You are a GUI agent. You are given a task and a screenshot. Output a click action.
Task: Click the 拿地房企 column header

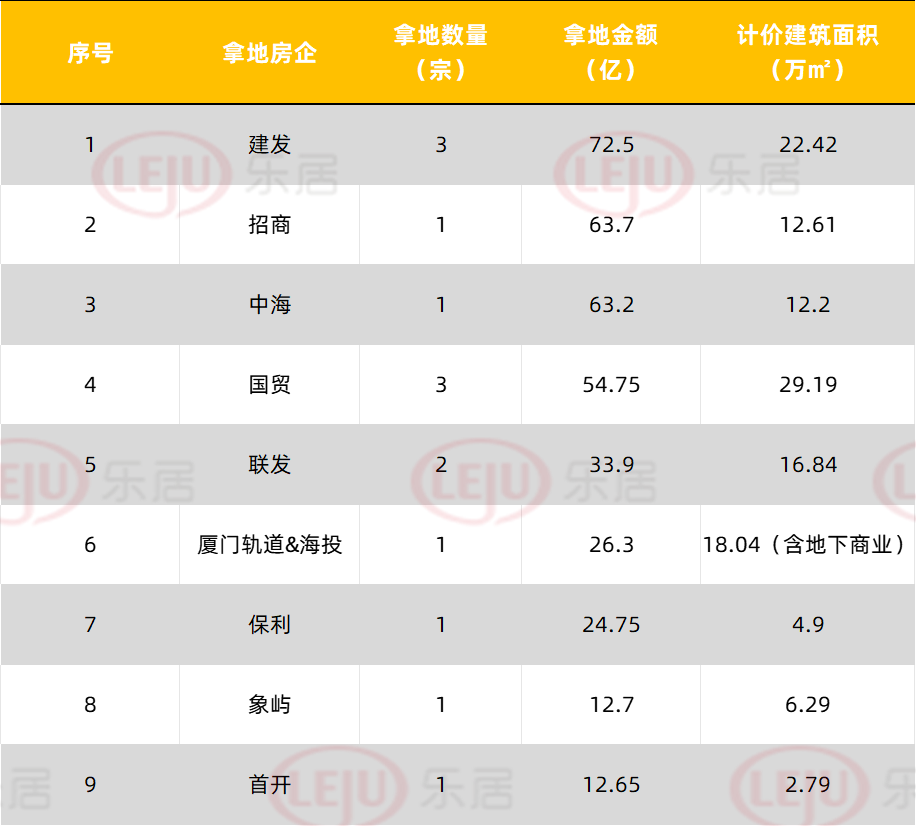point(269,53)
